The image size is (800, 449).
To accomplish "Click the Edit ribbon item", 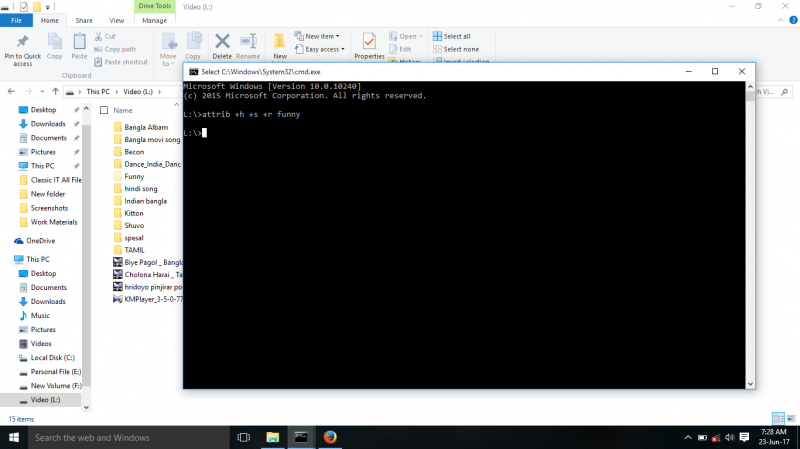I will point(400,49).
